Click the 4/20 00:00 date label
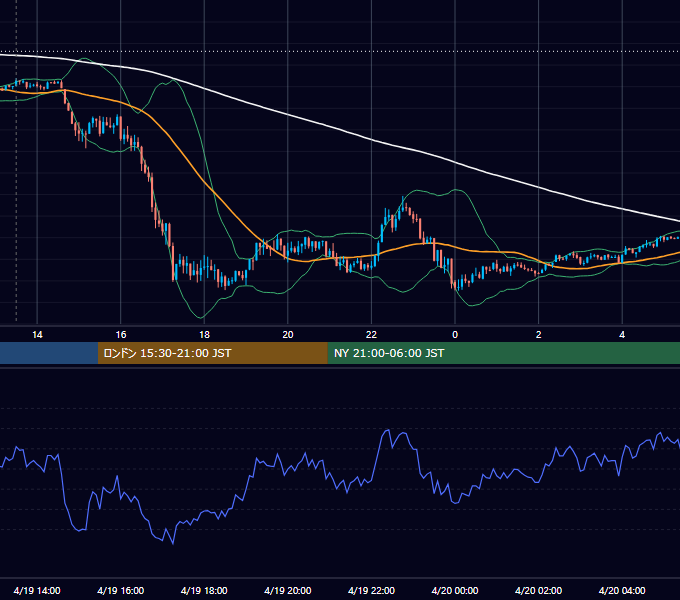 tap(455, 590)
